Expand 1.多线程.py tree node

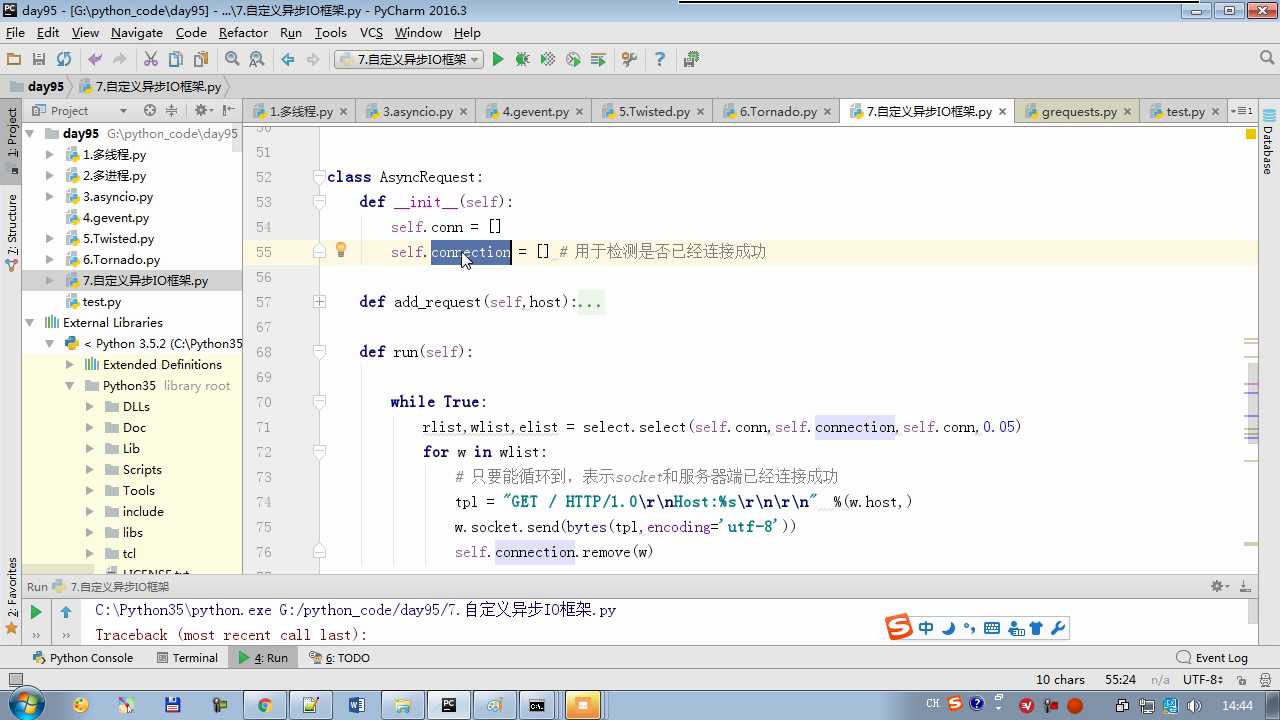[x=50, y=154]
